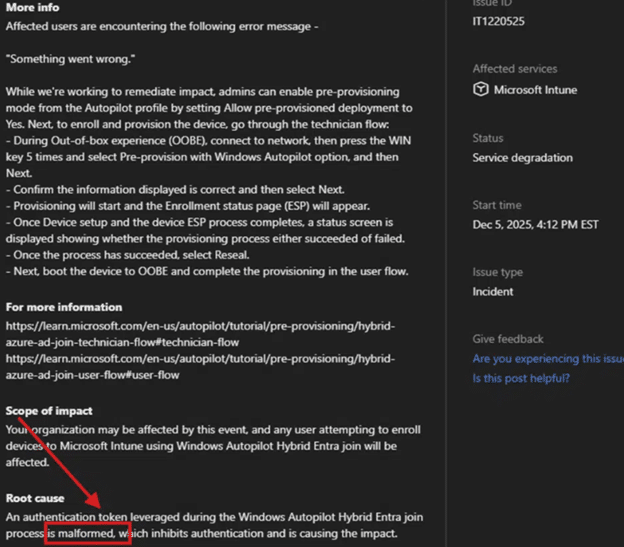The width and height of the screenshot is (624, 547).
Task: Click the step 'During Out-of-box experience (OOBE)'
Action: [209, 157]
